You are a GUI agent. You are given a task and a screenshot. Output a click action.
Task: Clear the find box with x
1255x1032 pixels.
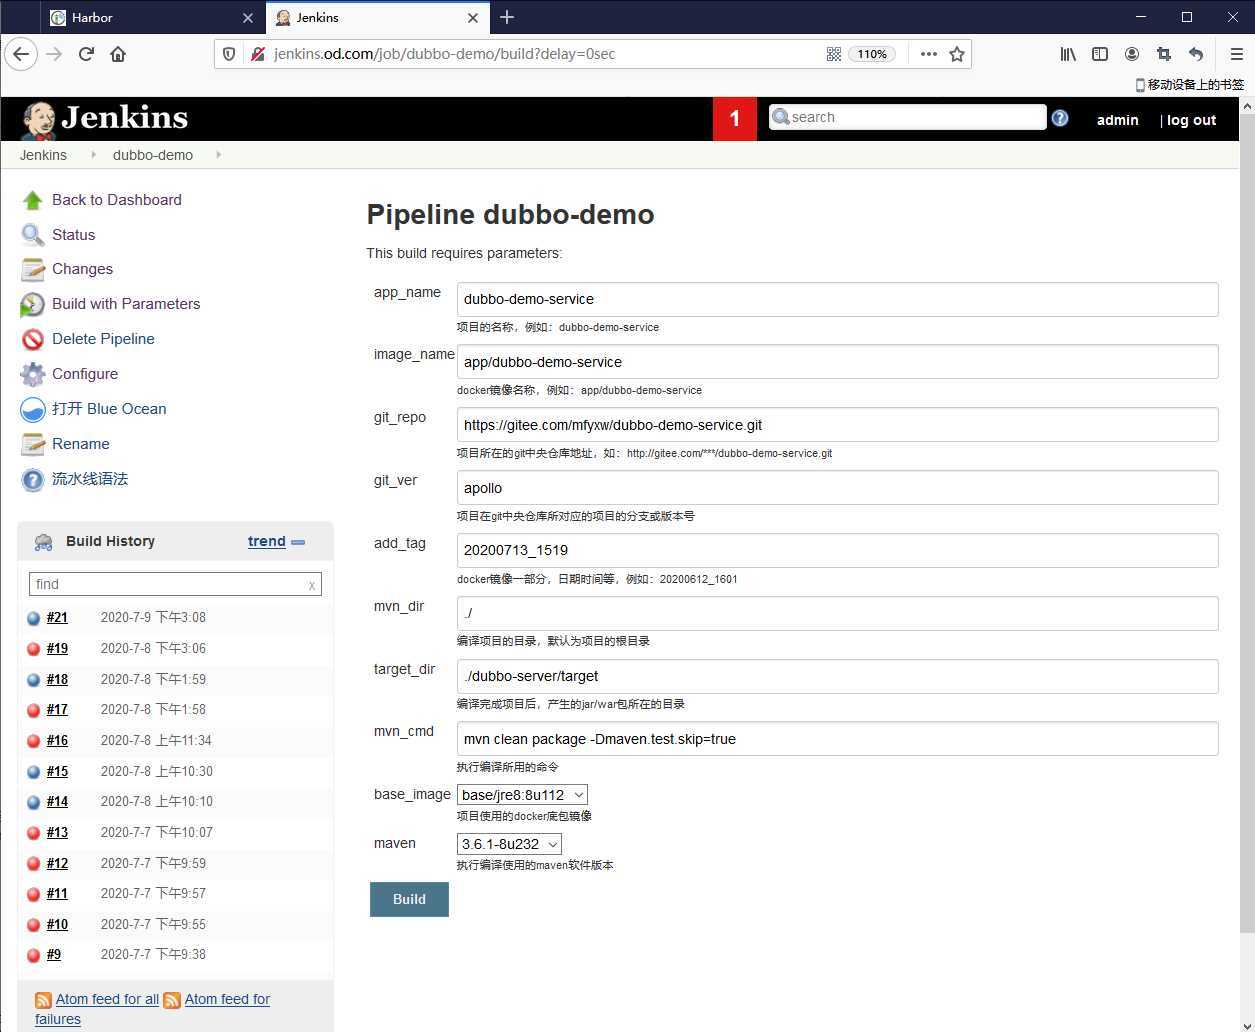click(x=312, y=585)
